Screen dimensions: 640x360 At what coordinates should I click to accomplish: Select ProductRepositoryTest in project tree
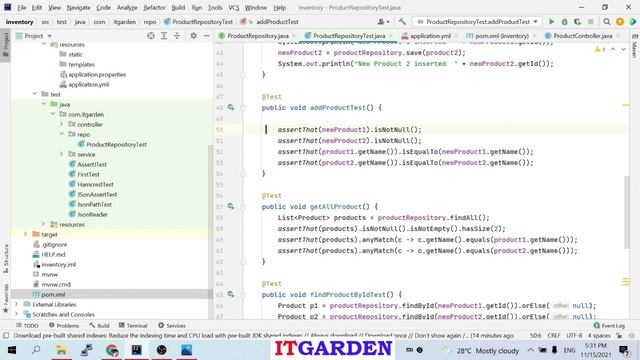click(x=116, y=144)
